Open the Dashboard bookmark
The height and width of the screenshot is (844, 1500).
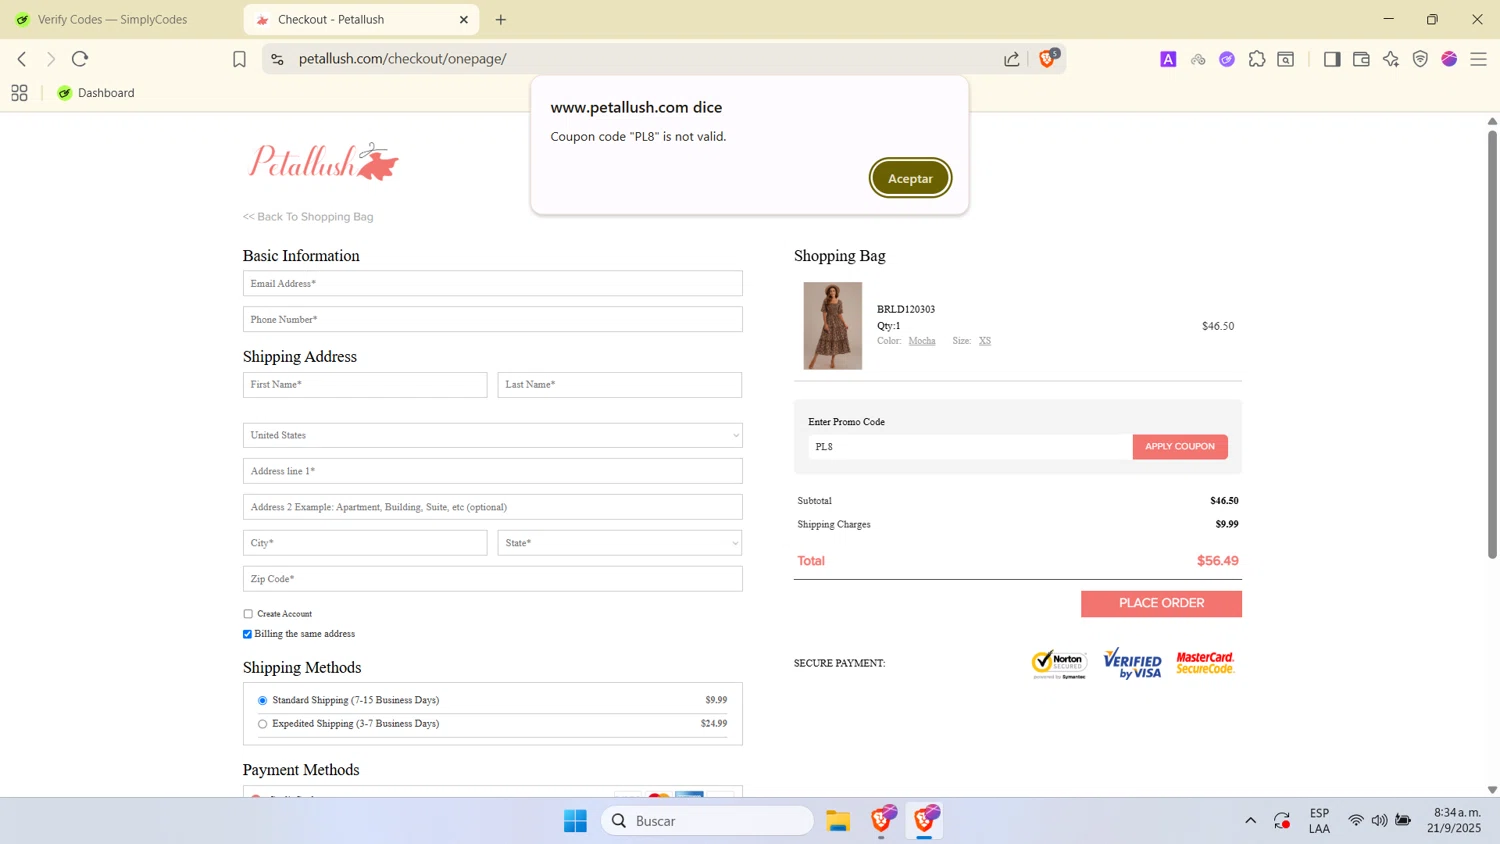point(96,93)
